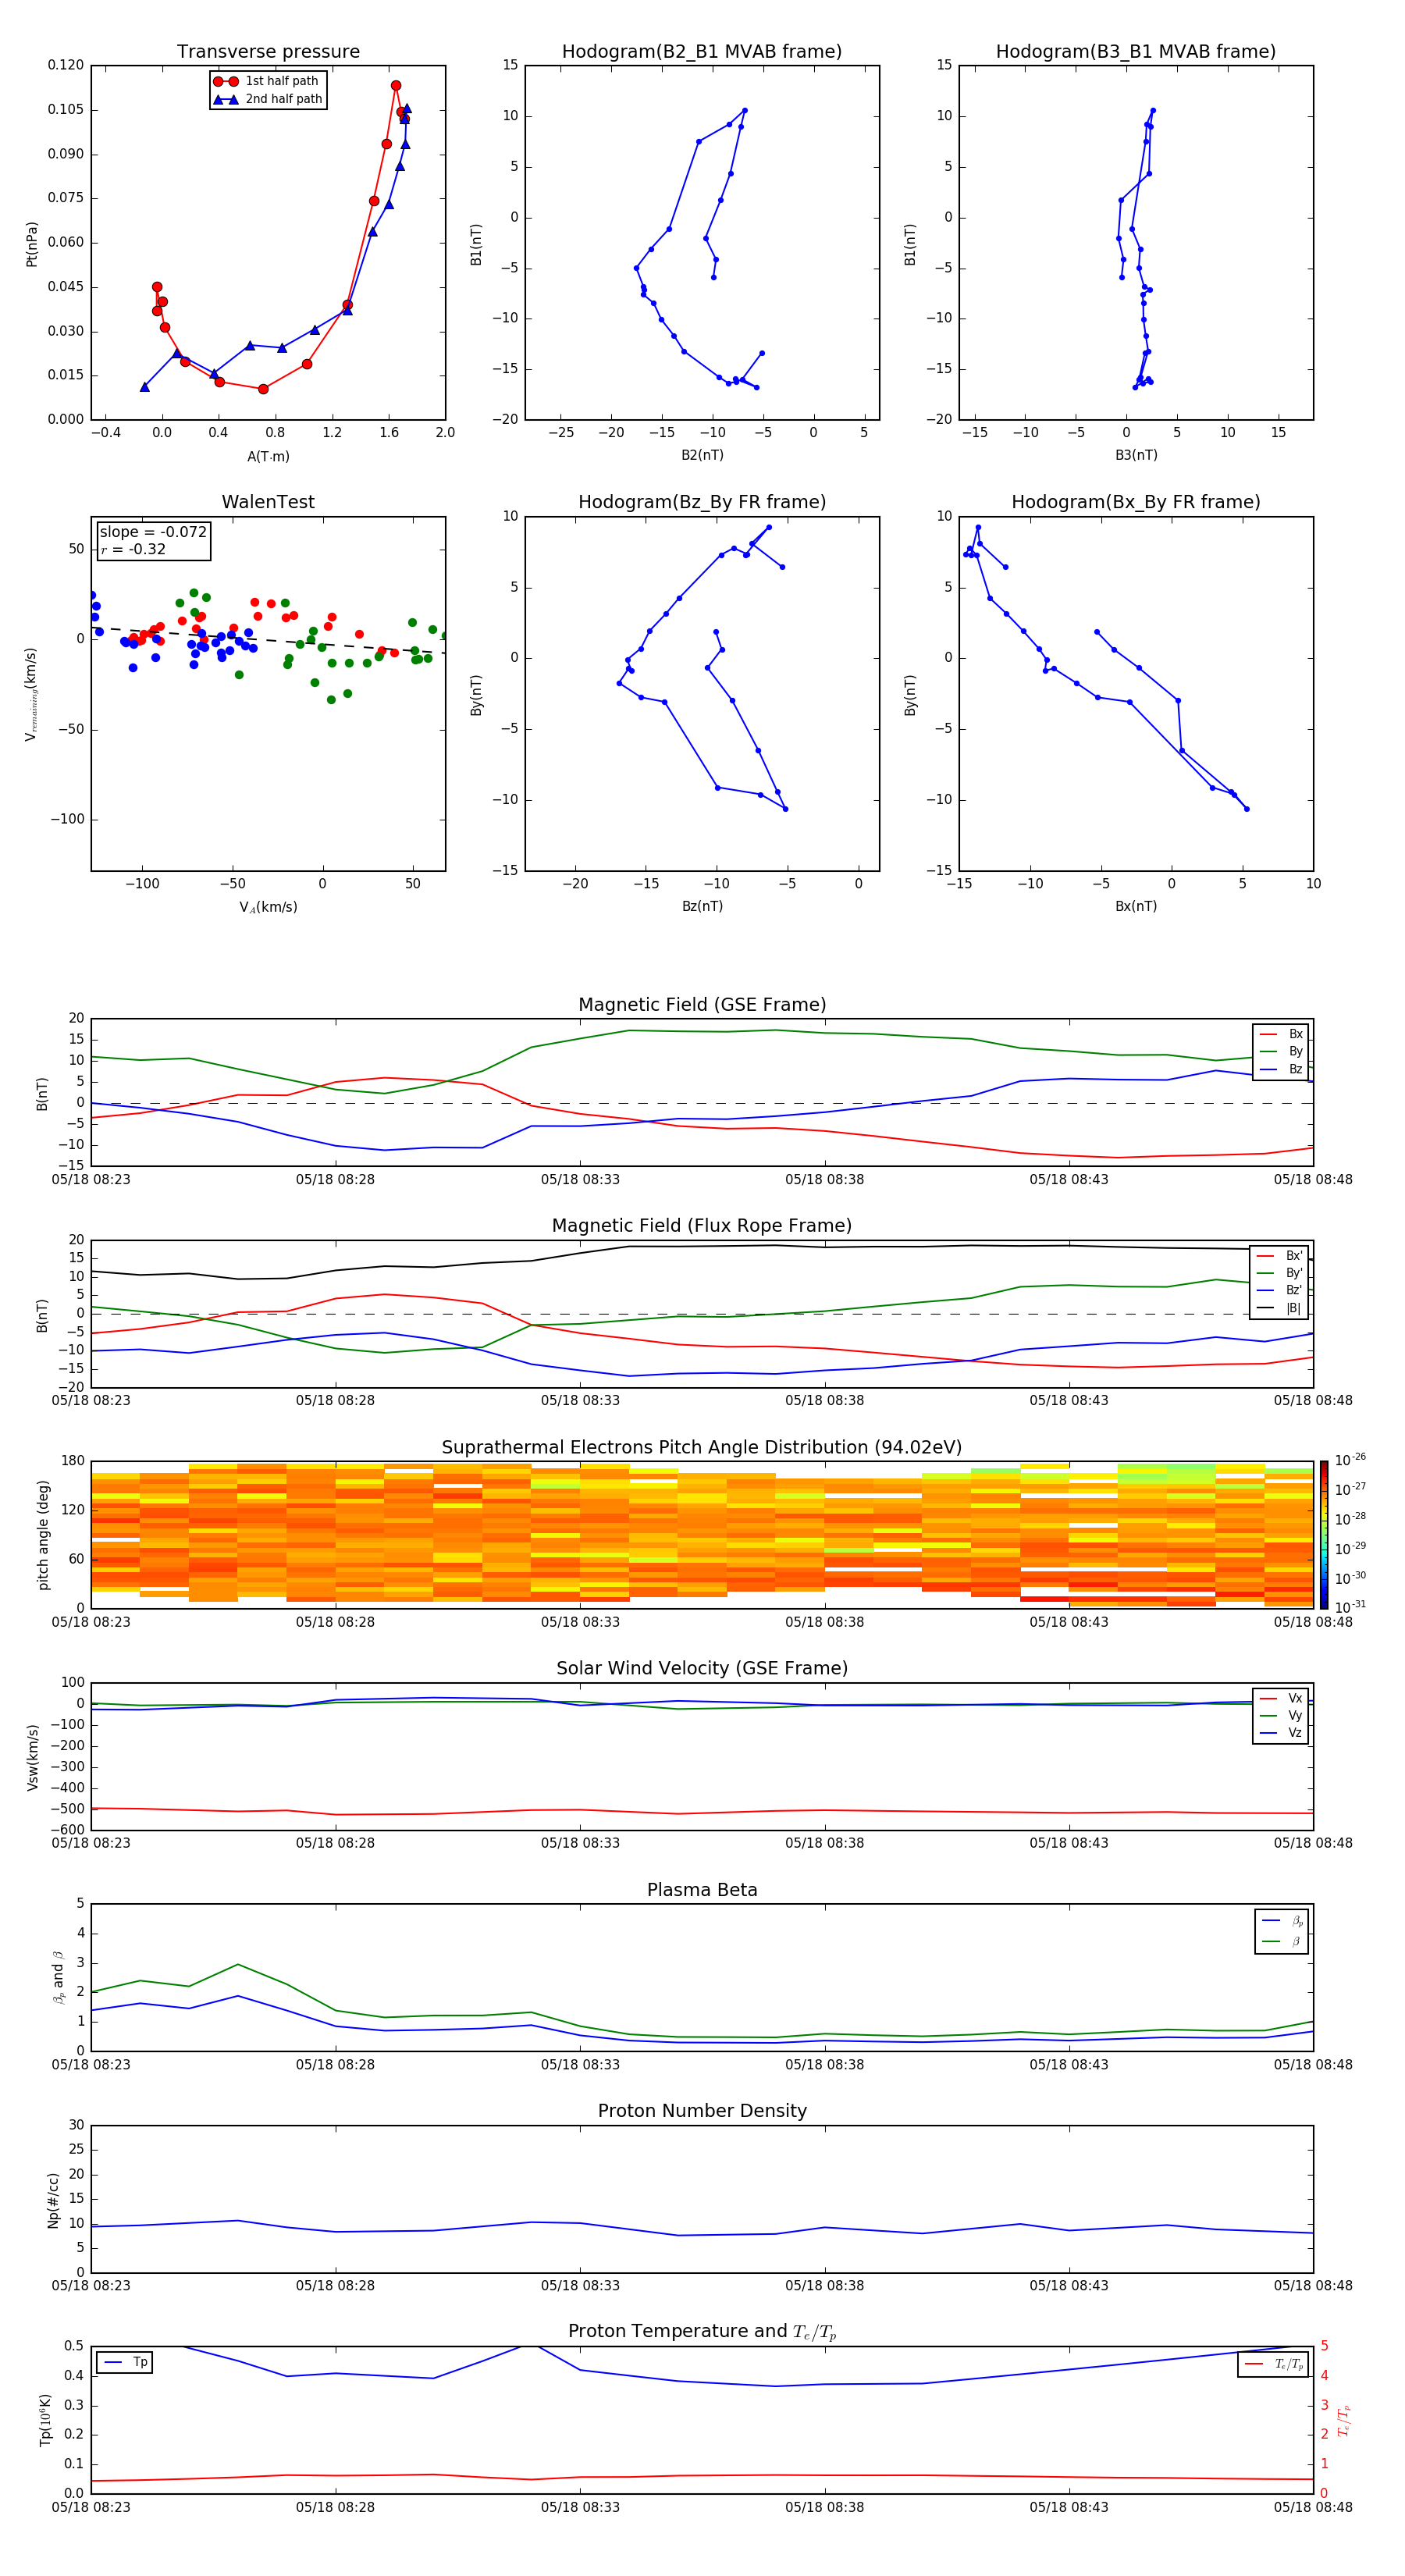Click the Vy entry in velocity legend
The image size is (1405, 2576).
1281,1716
